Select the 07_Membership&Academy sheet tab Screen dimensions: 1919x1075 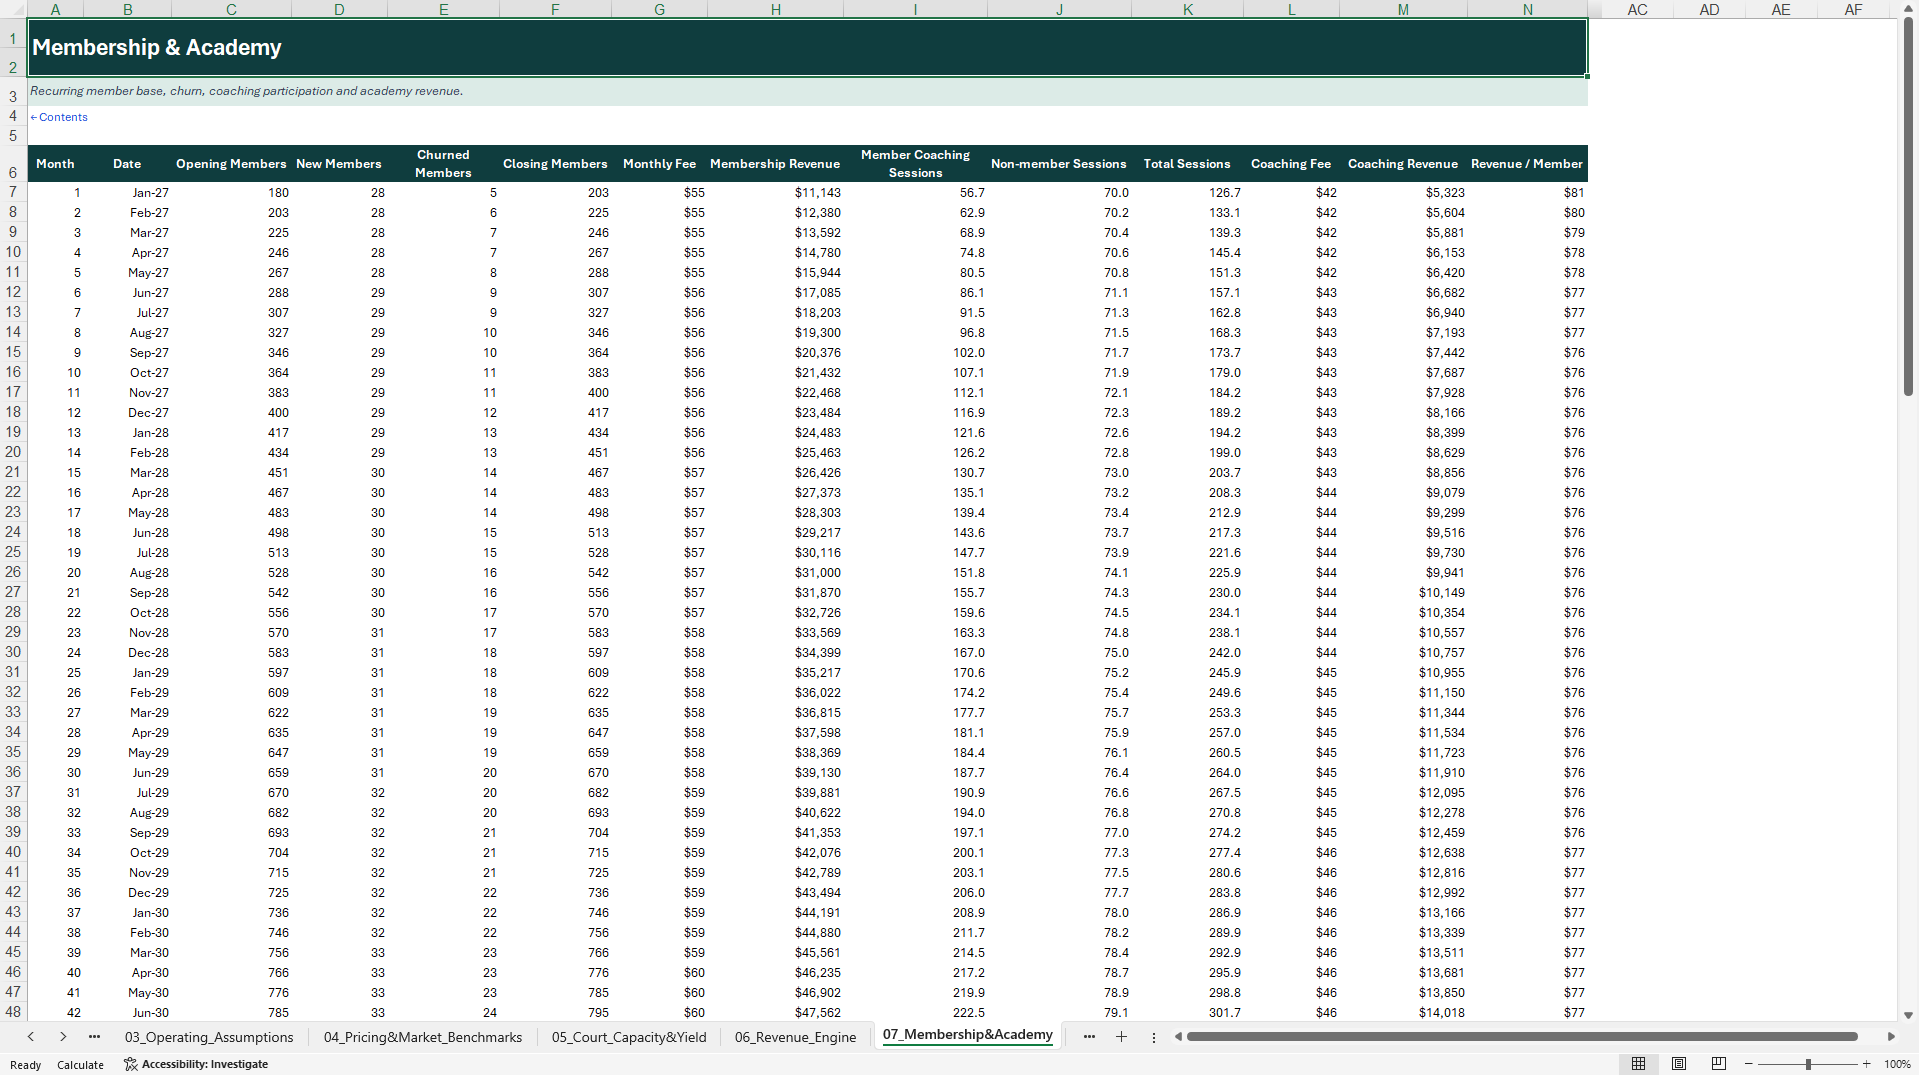(967, 1035)
